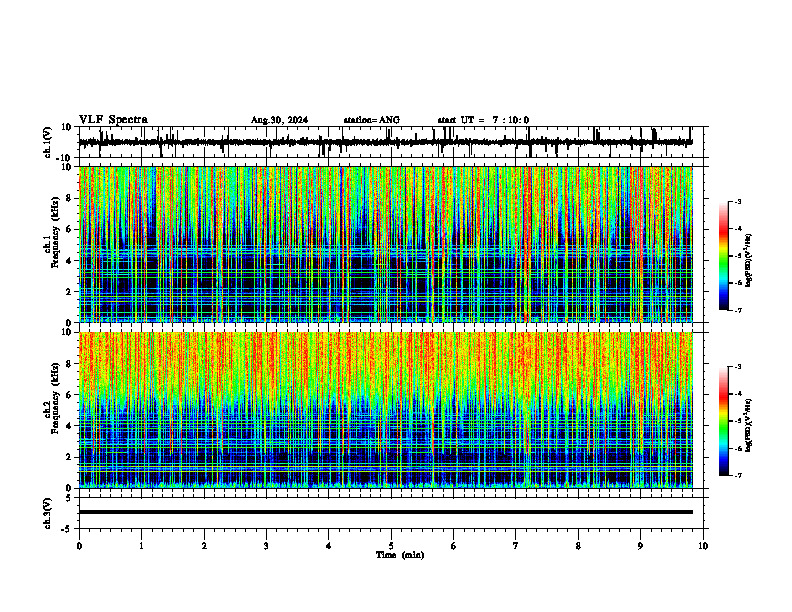Screen dimensions: 792x612
Task: Click the "6" kHz tick on ch.1 frequency axis
Action: click(70, 230)
